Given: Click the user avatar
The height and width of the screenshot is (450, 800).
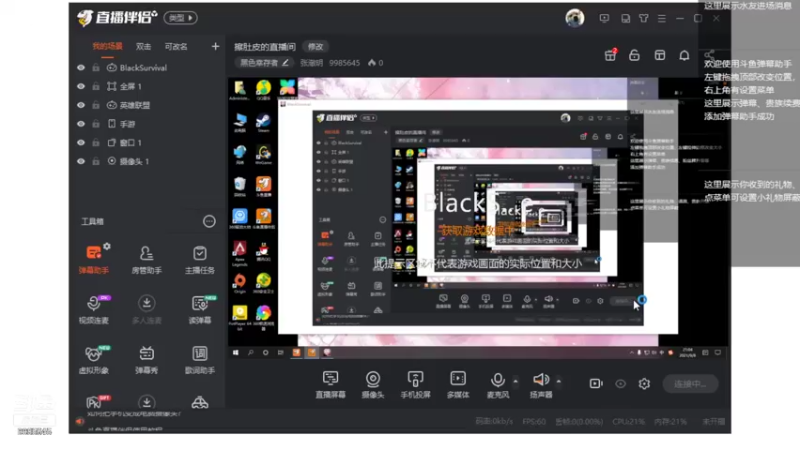Looking at the screenshot, I should click(x=575, y=18).
